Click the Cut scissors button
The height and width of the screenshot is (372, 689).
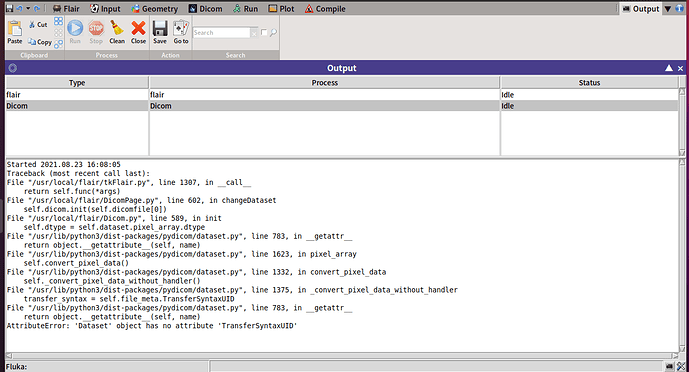pyautogui.click(x=38, y=25)
